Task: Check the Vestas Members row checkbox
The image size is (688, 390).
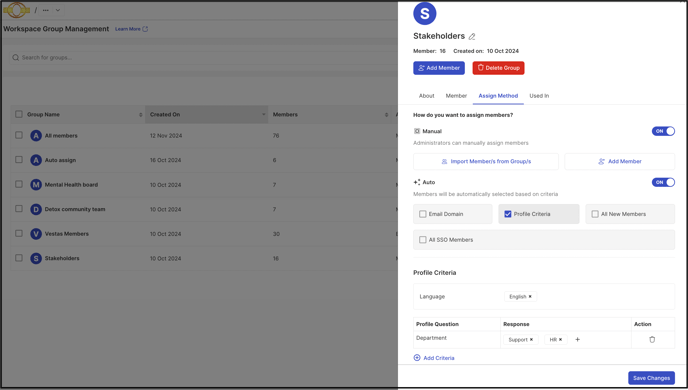Action: [19, 233]
